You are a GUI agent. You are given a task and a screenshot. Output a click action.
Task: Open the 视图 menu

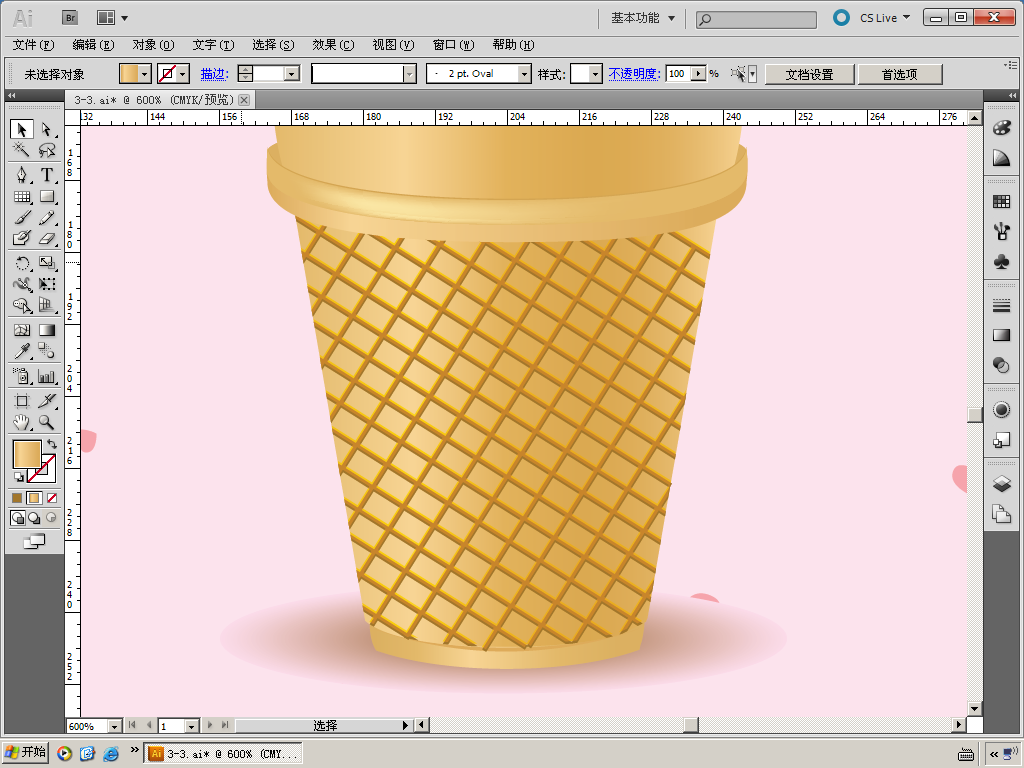point(393,44)
